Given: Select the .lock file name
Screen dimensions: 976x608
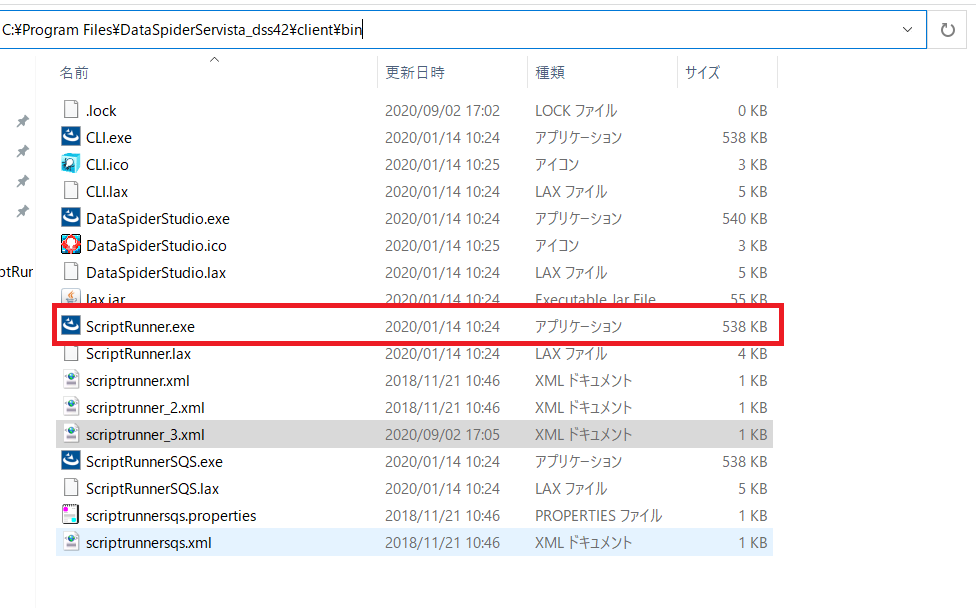Looking at the screenshot, I should point(101,110).
